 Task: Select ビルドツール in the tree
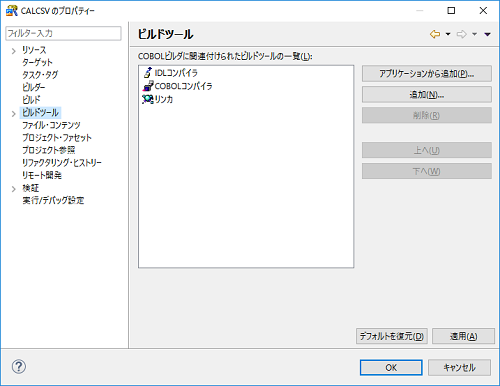pyautogui.click(x=40, y=112)
